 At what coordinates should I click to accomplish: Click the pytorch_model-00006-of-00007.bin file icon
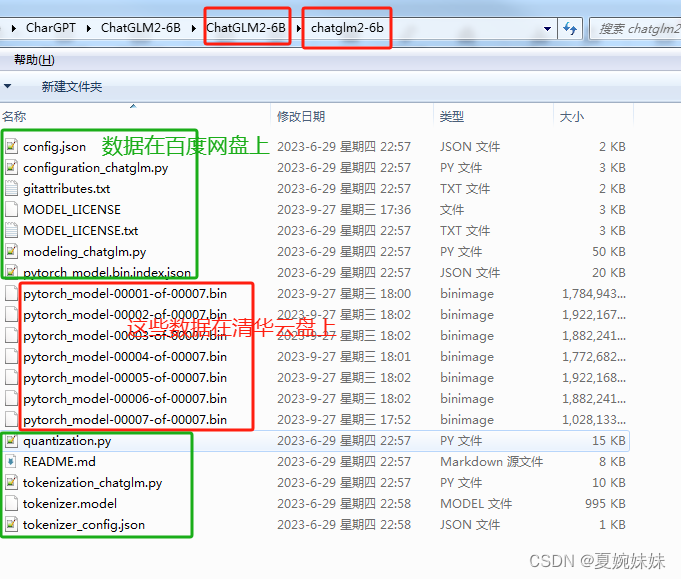point(11,398)
